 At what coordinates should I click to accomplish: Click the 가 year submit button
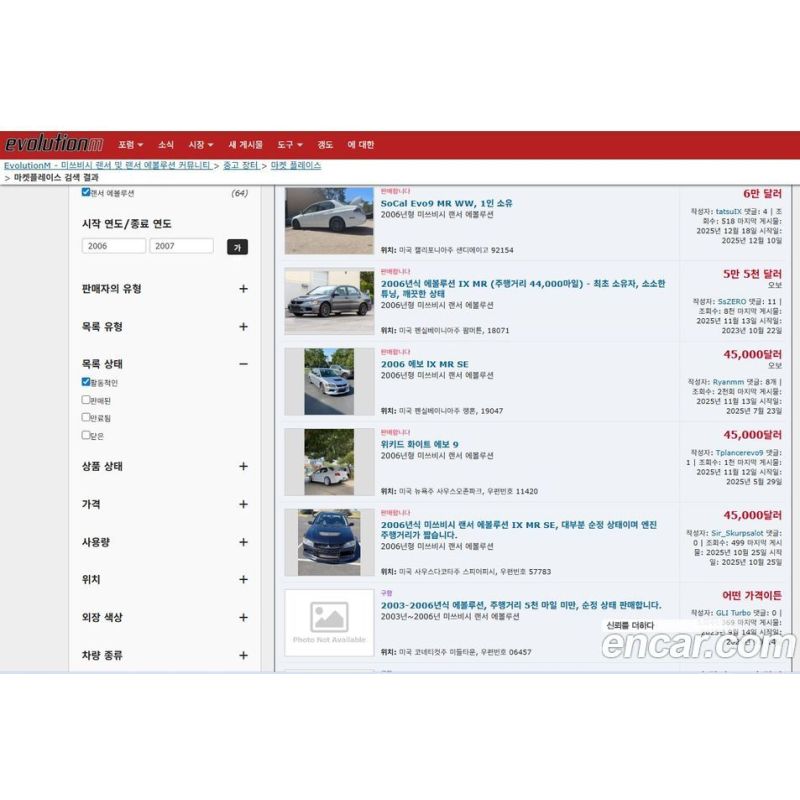237,247
